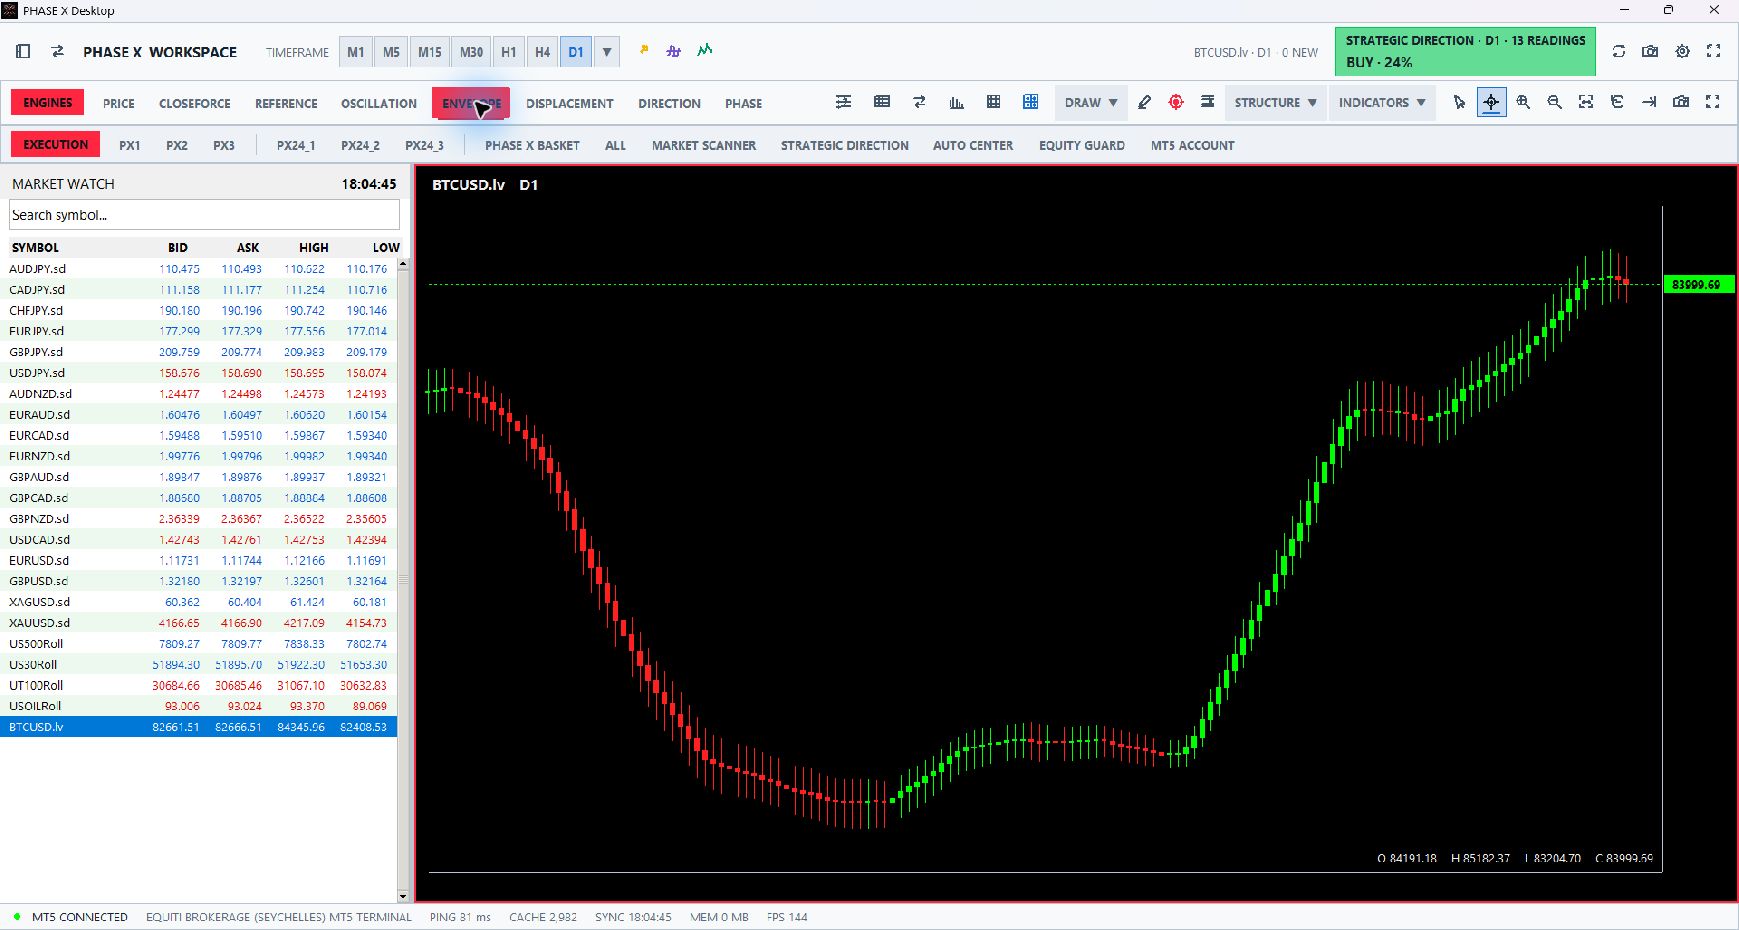Click the refresh icon beside the Strategic Direction banner
This screenshot has height=930, width=1739.
pos(1619,51)
